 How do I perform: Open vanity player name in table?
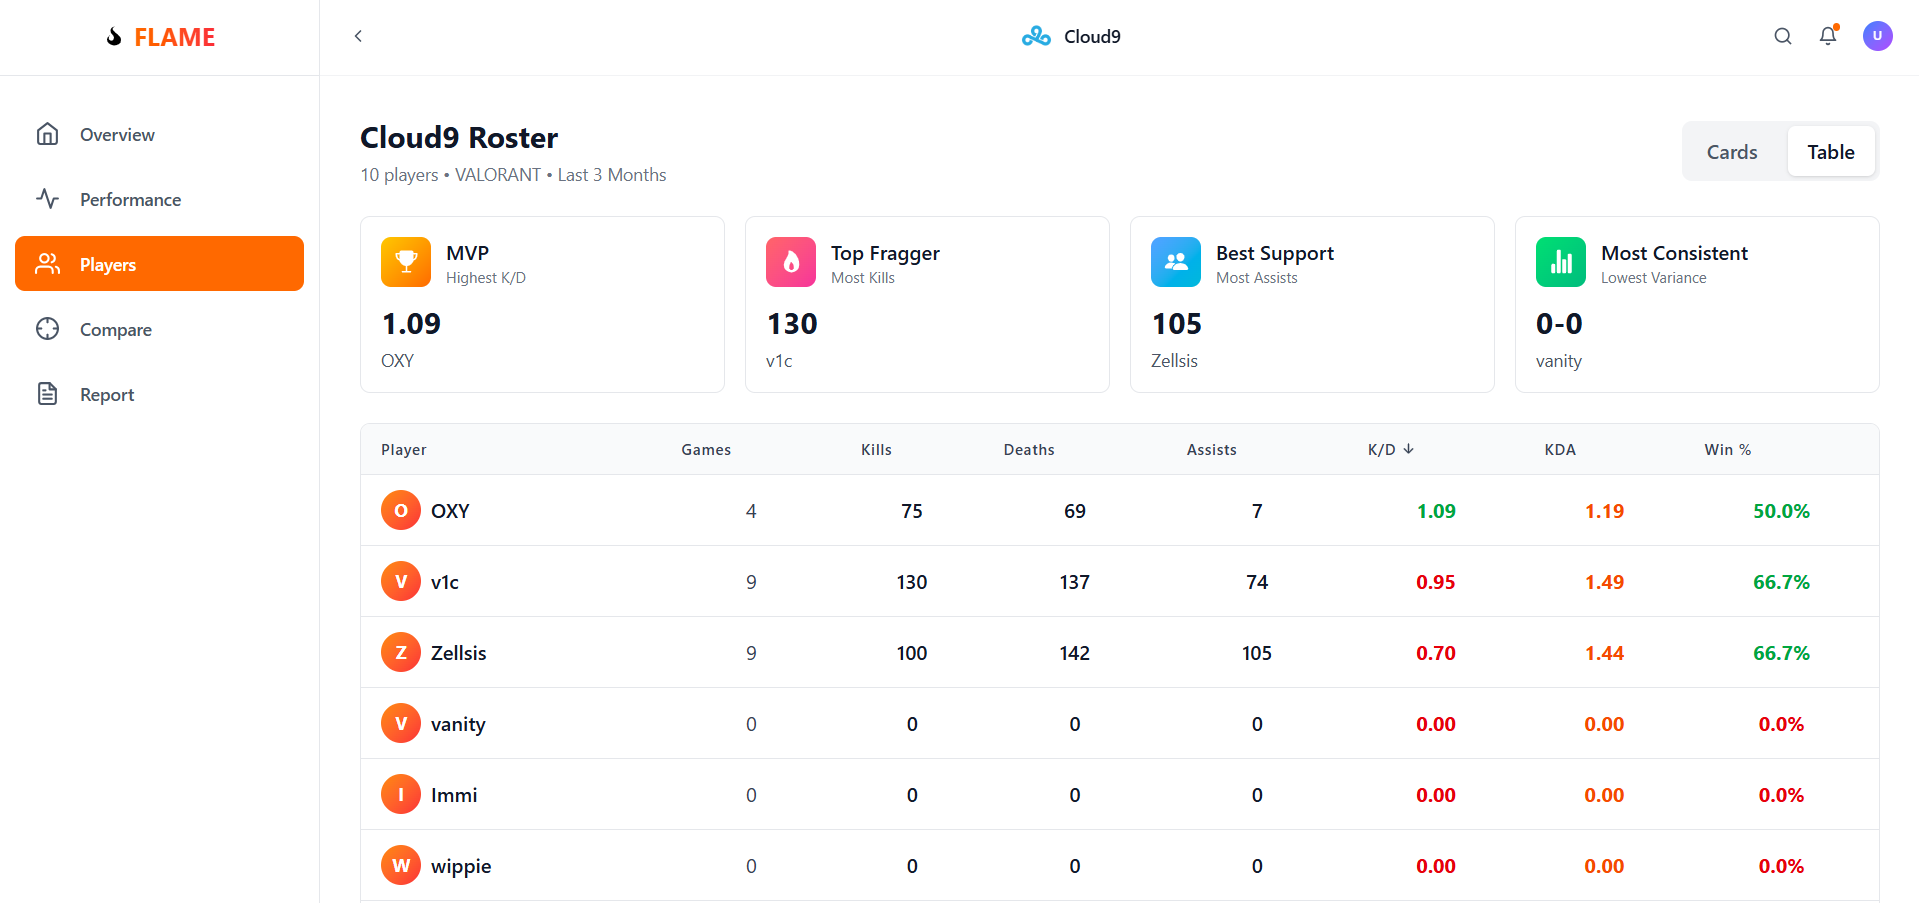458,724
